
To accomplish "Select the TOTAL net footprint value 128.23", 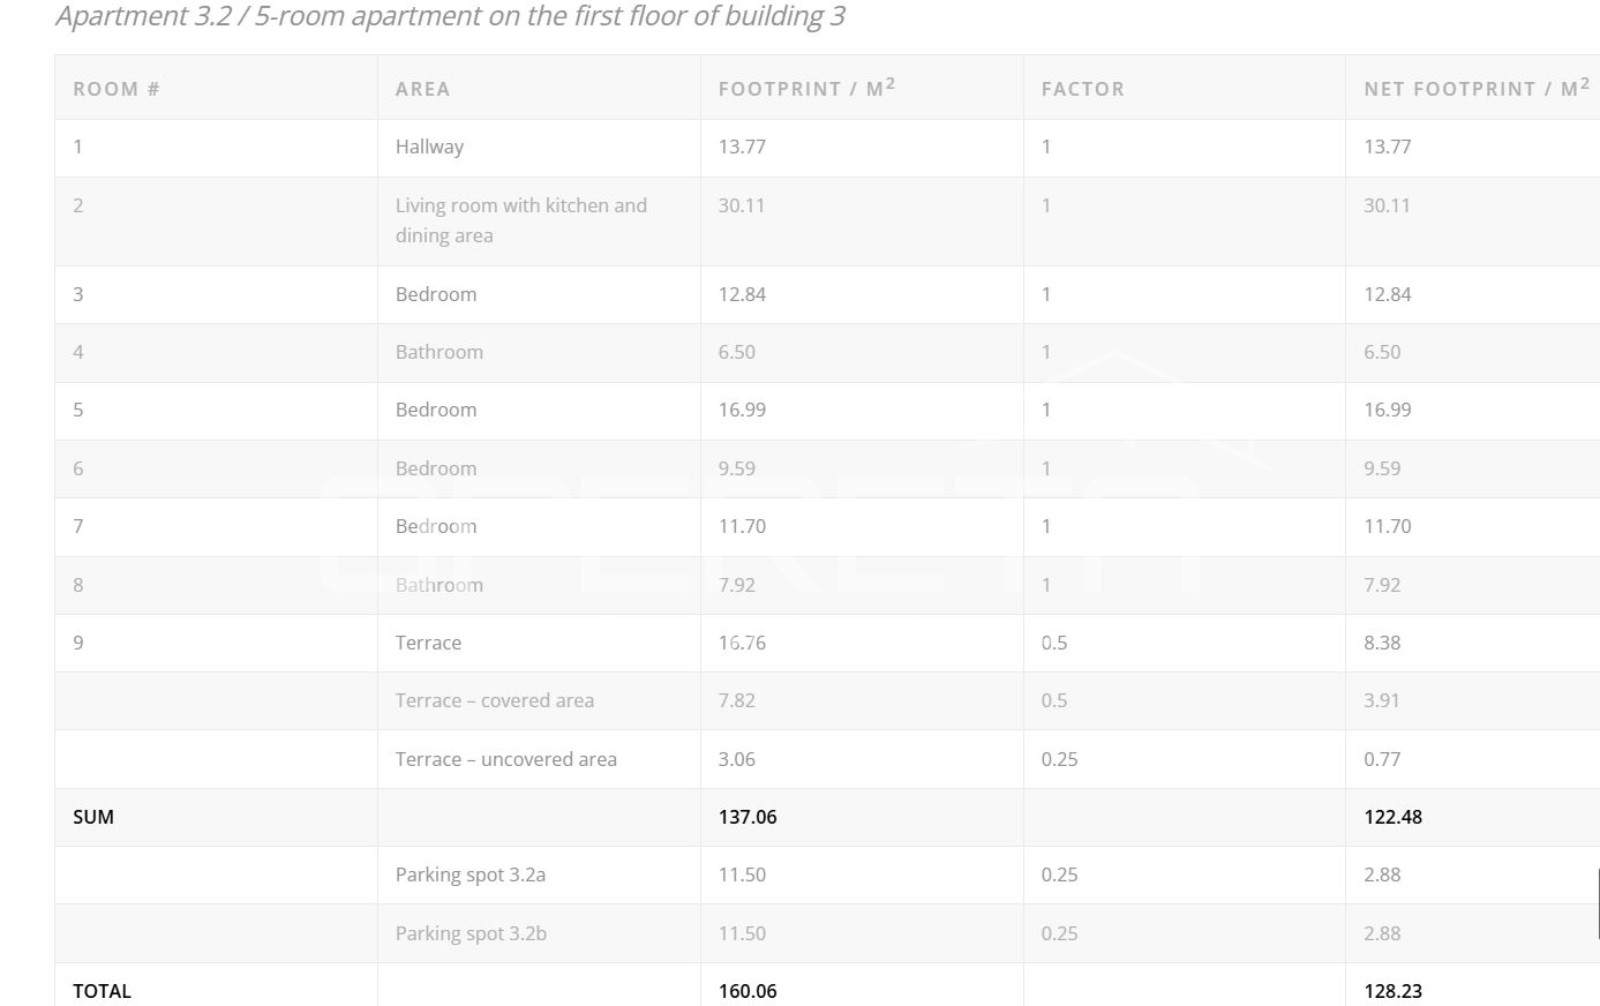I will (1392, 991).
